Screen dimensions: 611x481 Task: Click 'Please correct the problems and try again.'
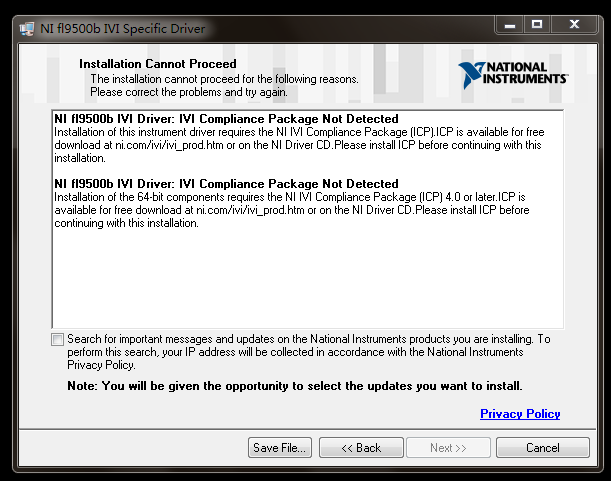[x=189, y=92]
